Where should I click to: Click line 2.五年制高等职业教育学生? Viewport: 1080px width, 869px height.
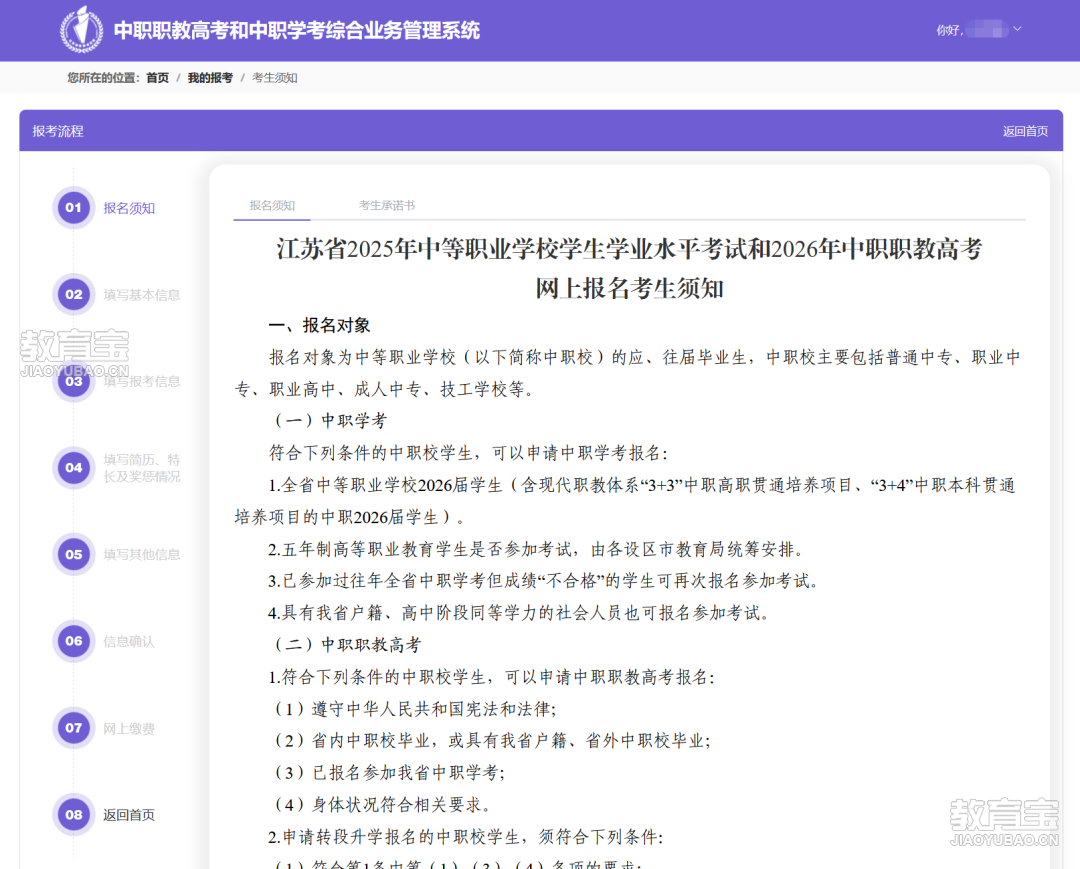[x=536, y=549]
